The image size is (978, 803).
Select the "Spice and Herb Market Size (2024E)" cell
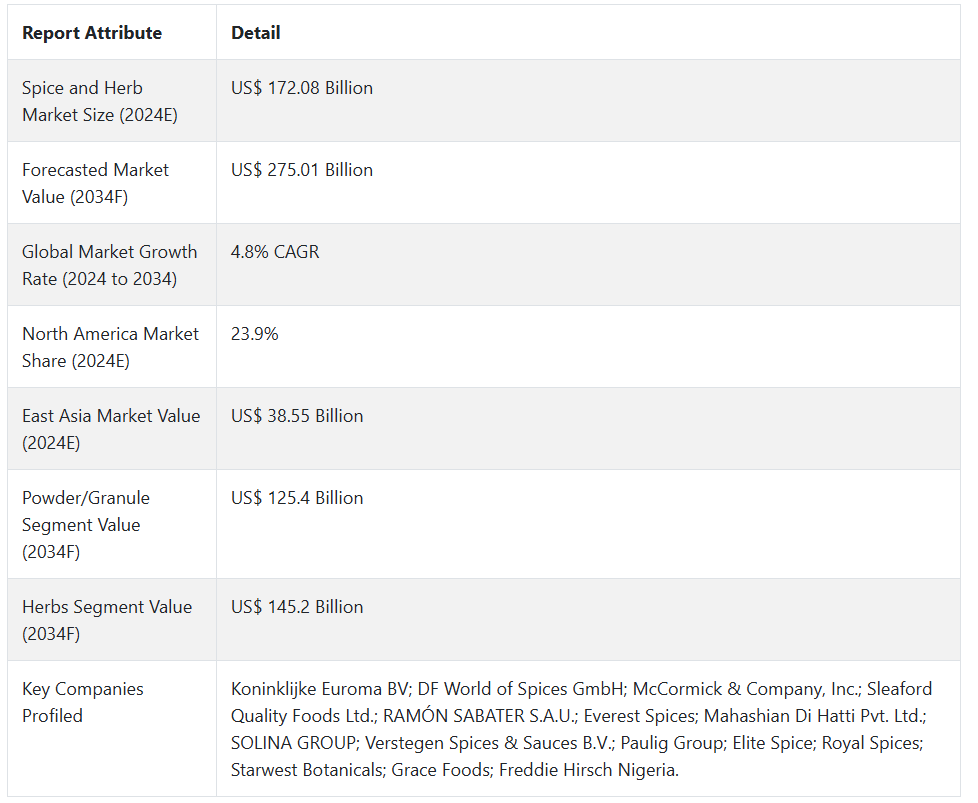click(x=100, y=101)
